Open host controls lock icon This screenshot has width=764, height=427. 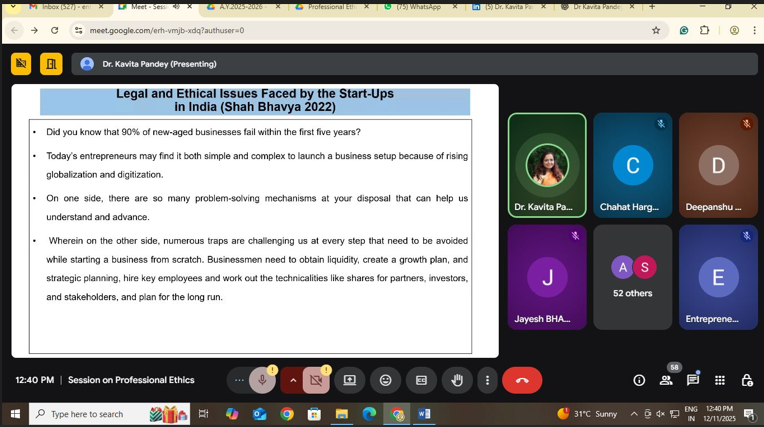click(746, 380)
